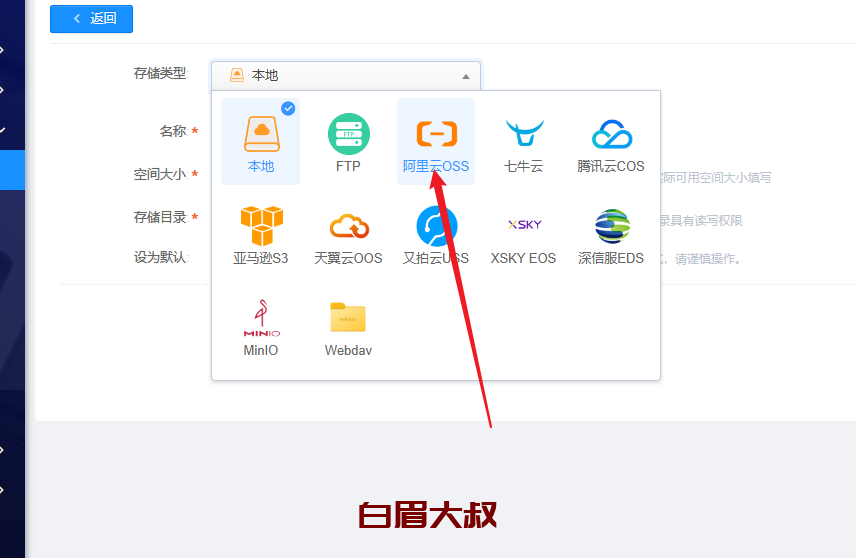Choose the Webdav folder icon
Viewport: 856px width, 558px height.
click(348, 317)
